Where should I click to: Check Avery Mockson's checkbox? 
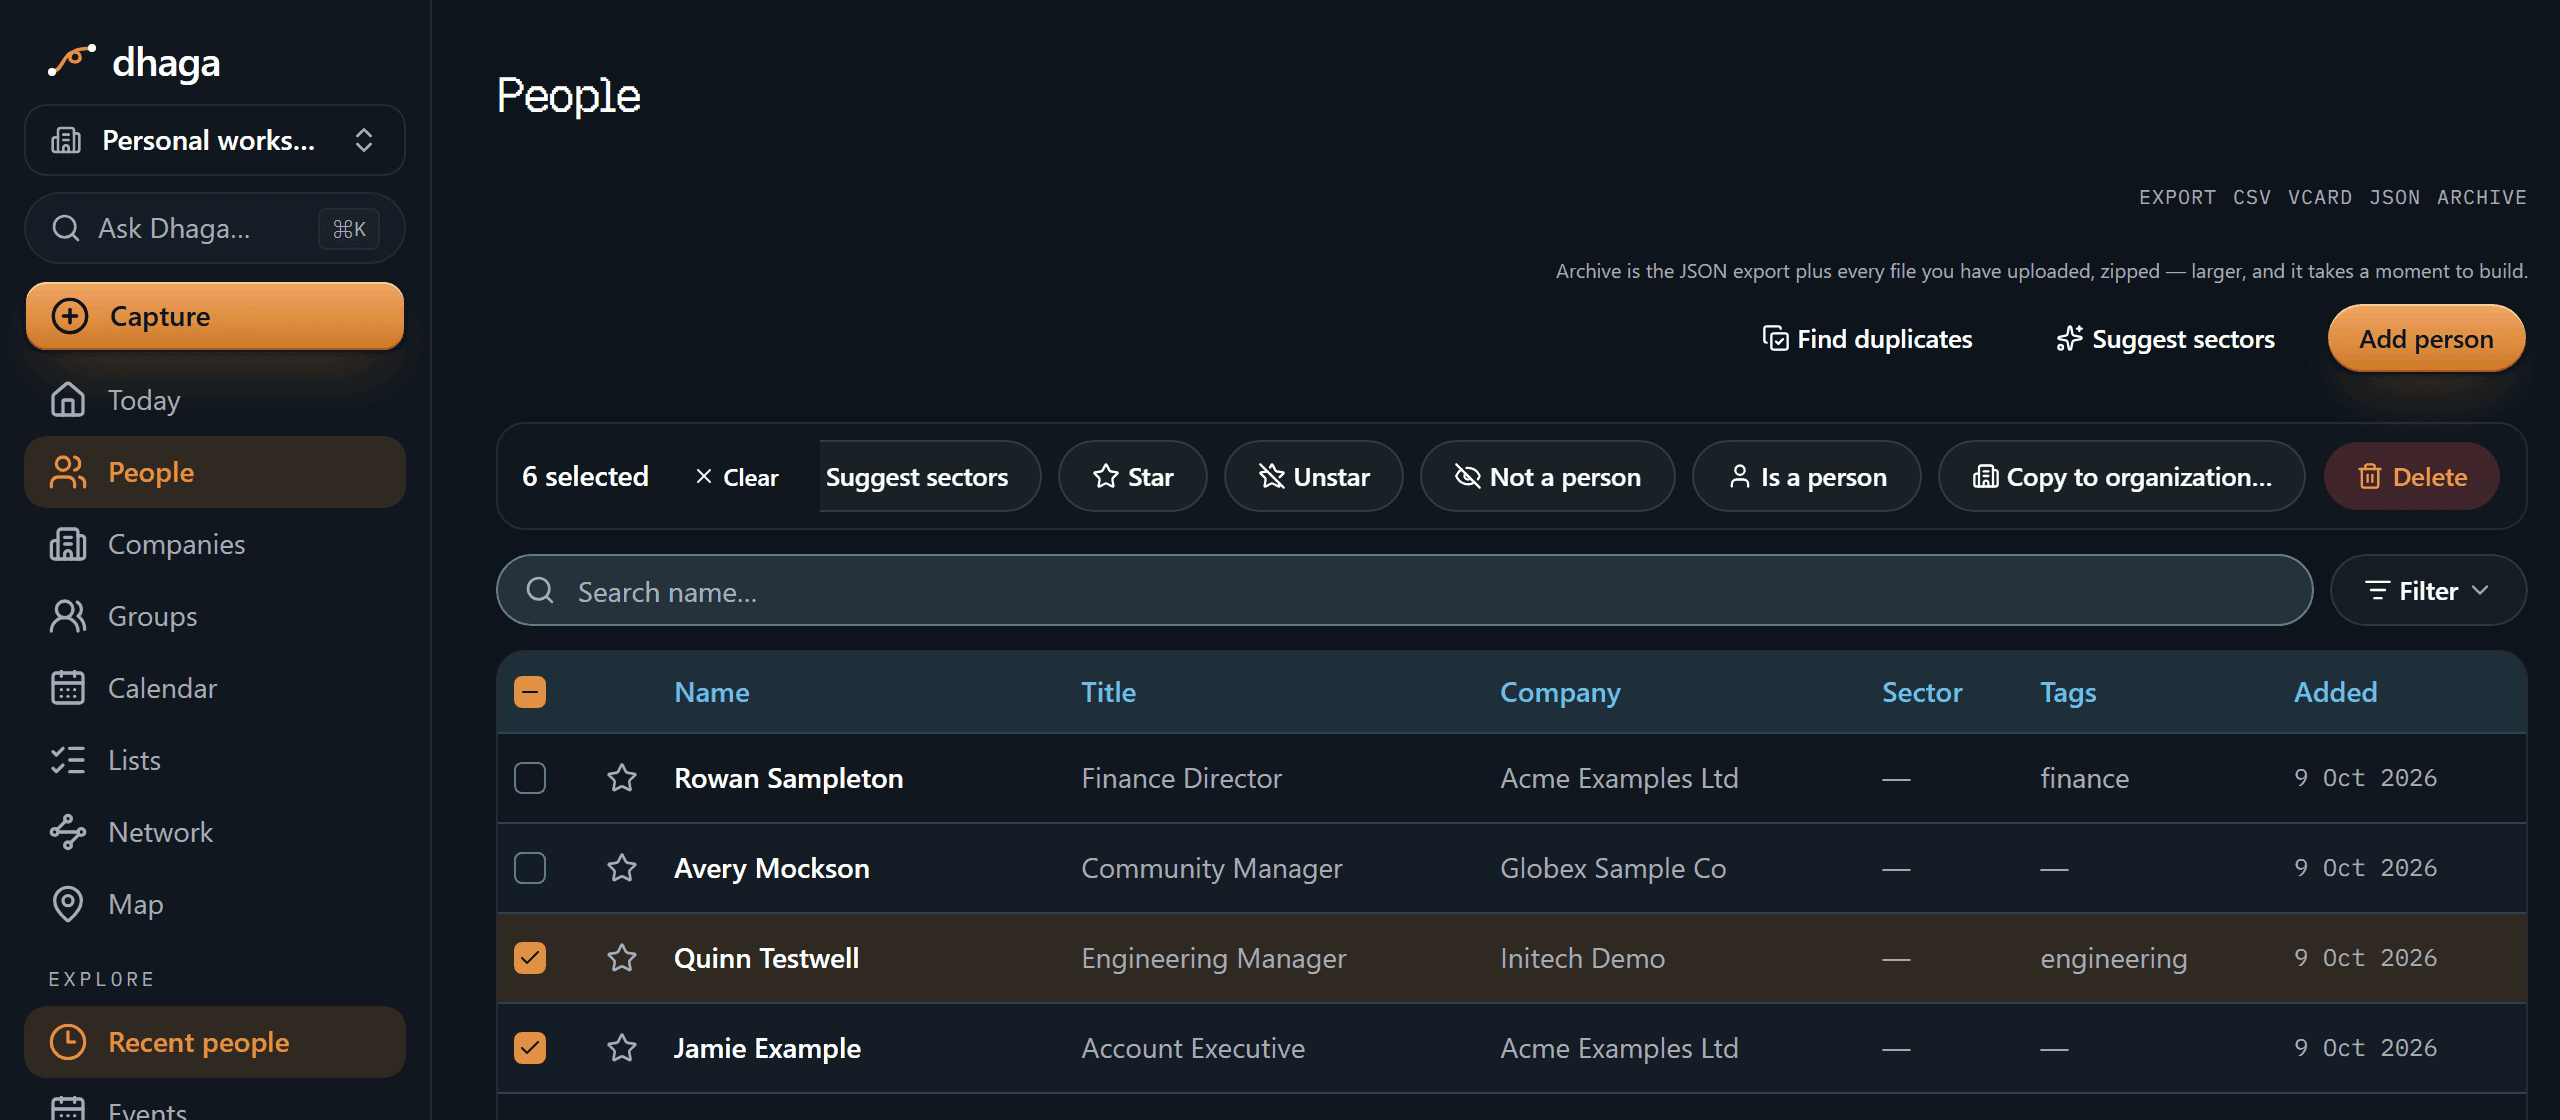530,868
